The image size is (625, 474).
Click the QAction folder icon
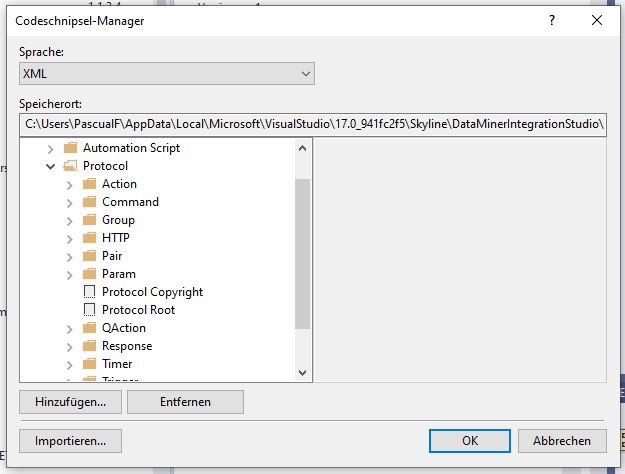pos(89,328)
